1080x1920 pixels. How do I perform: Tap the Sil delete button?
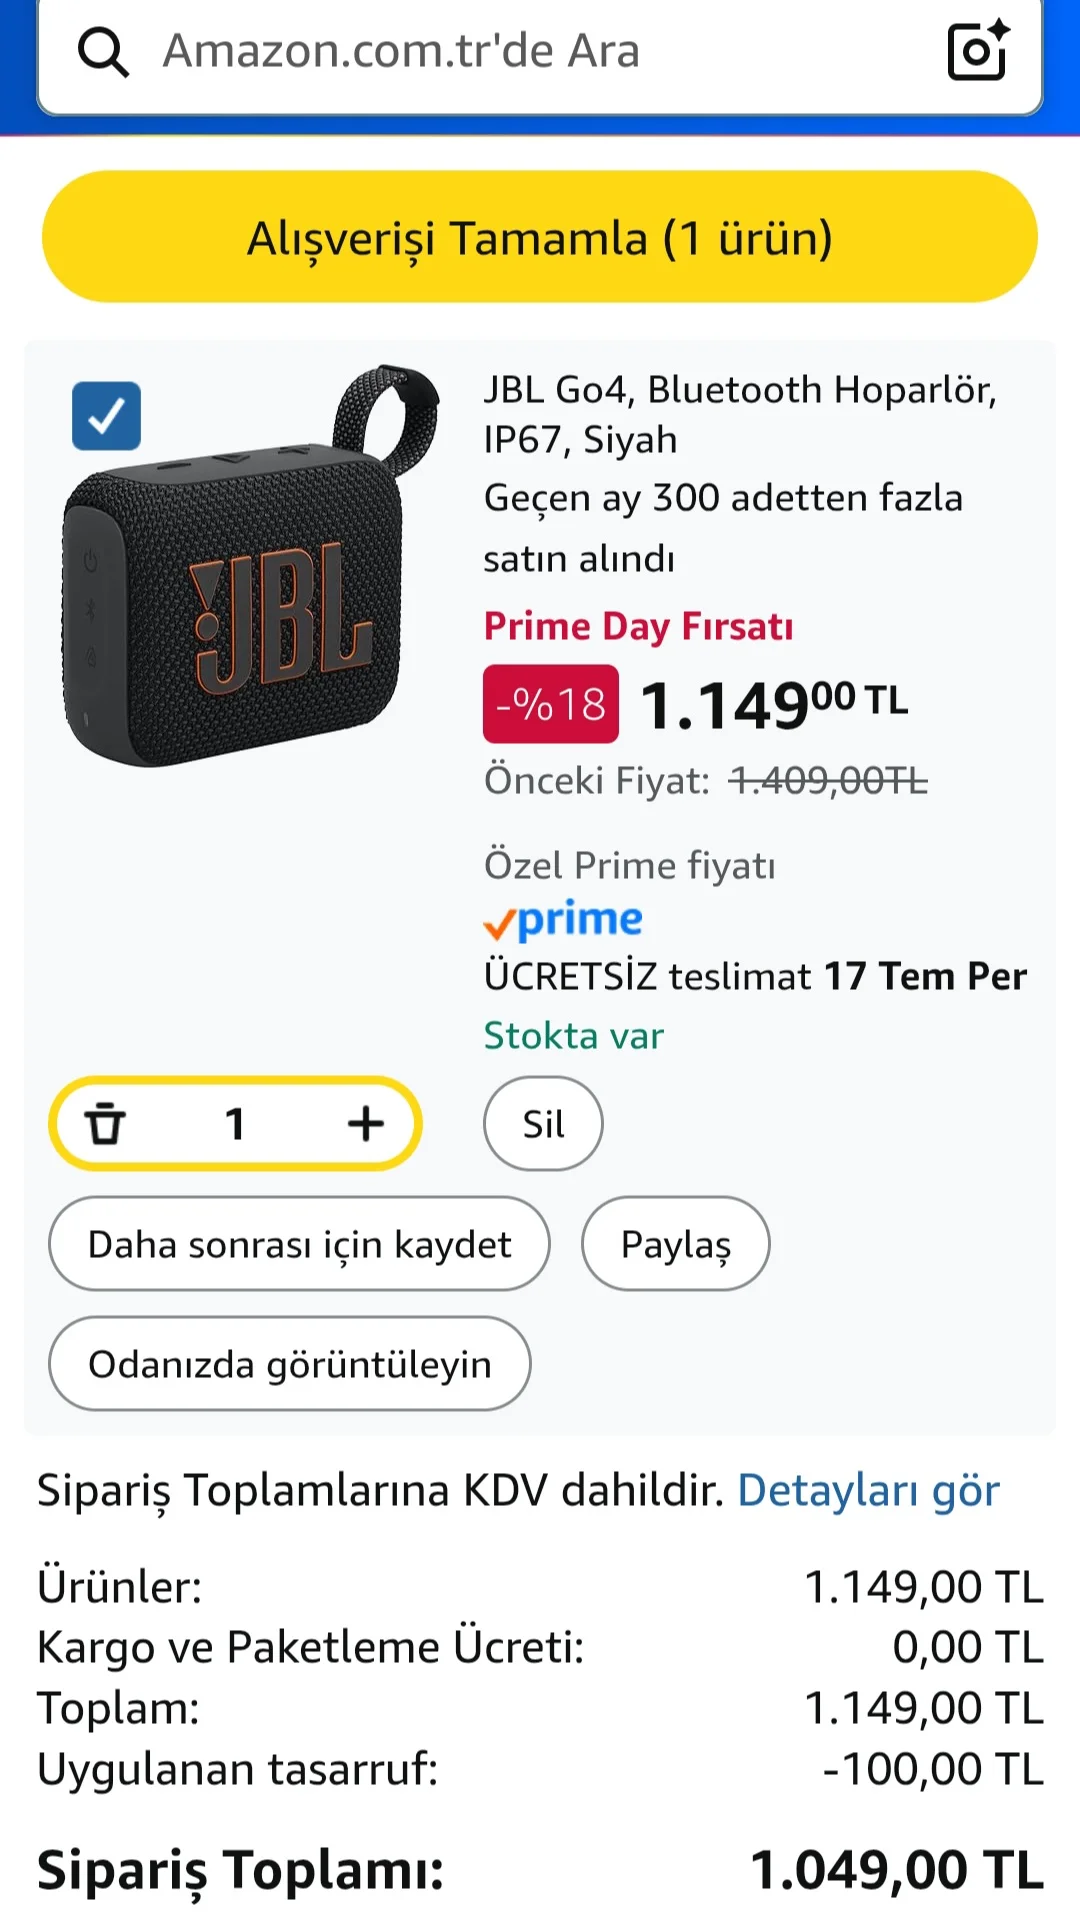(x=543, y=1124)
